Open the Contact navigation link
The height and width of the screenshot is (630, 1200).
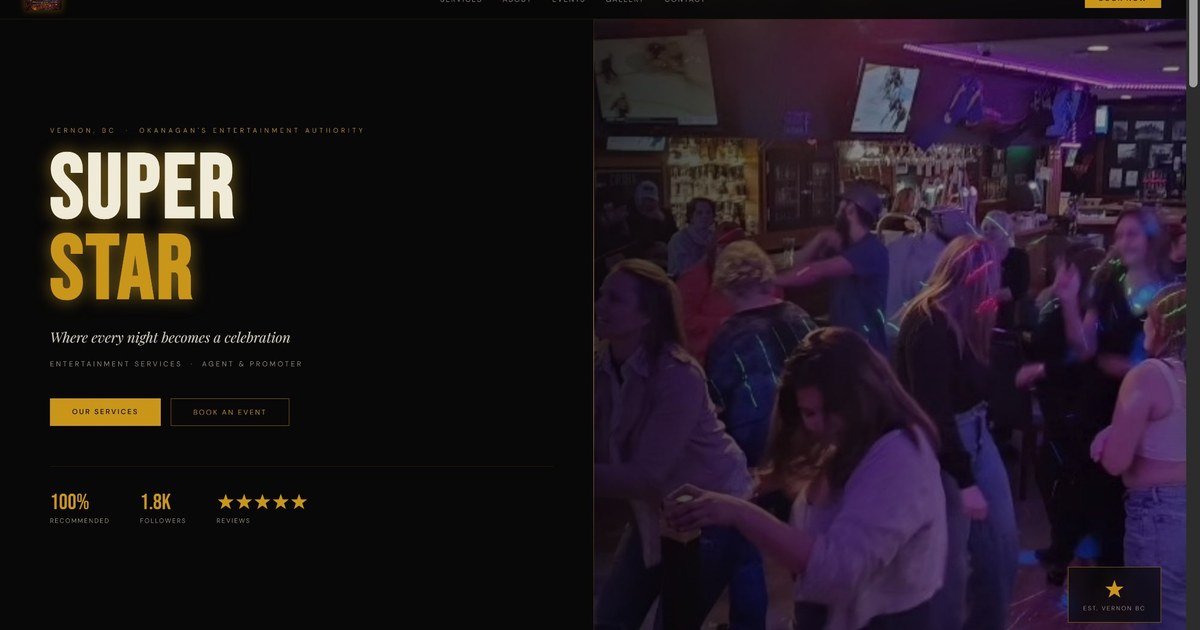pyautogui.click(x=685, y=2)
